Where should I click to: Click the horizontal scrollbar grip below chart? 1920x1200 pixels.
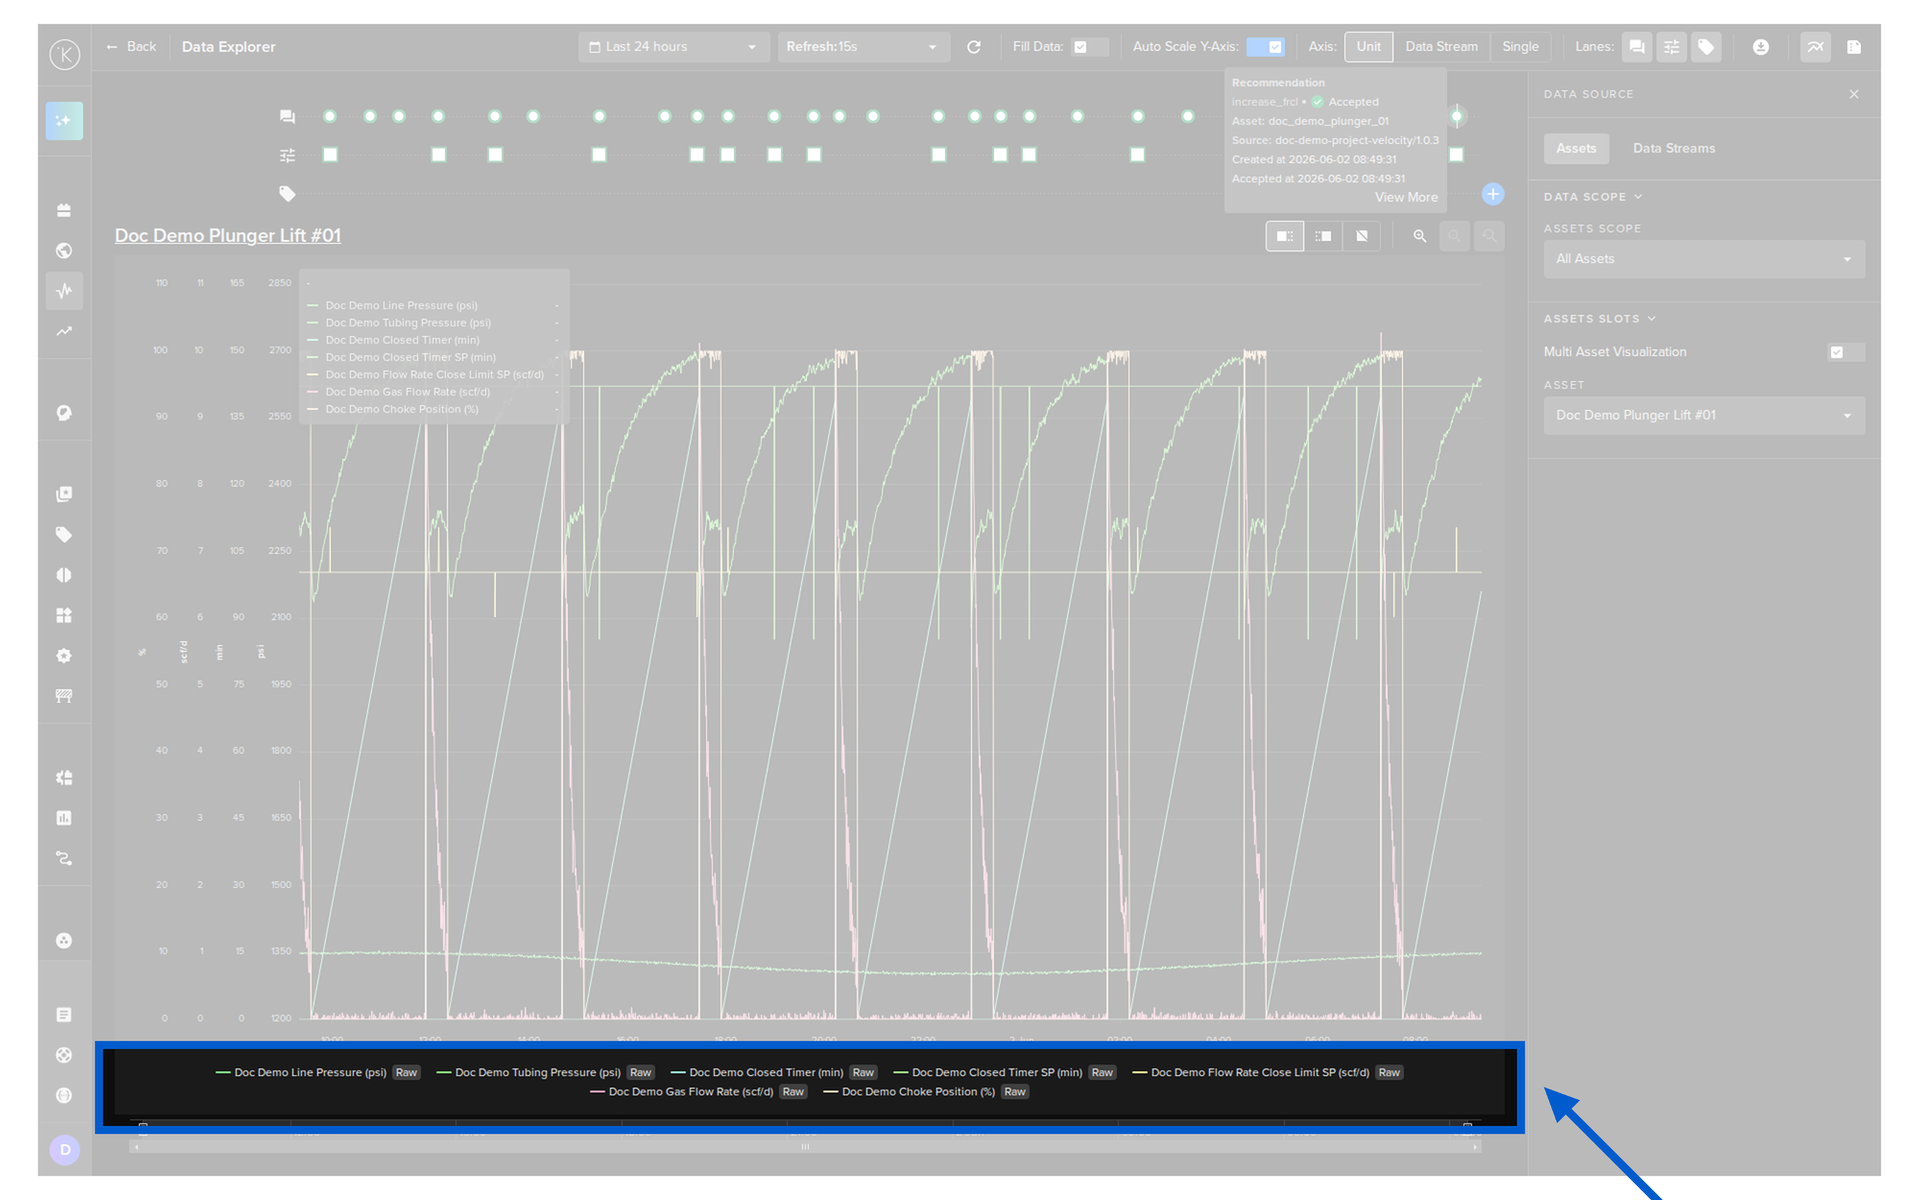click(805, 1147)
